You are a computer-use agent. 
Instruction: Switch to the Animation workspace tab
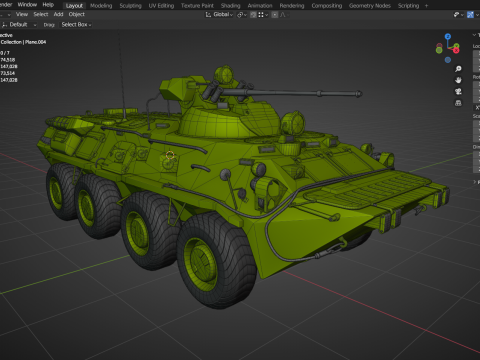260,6
